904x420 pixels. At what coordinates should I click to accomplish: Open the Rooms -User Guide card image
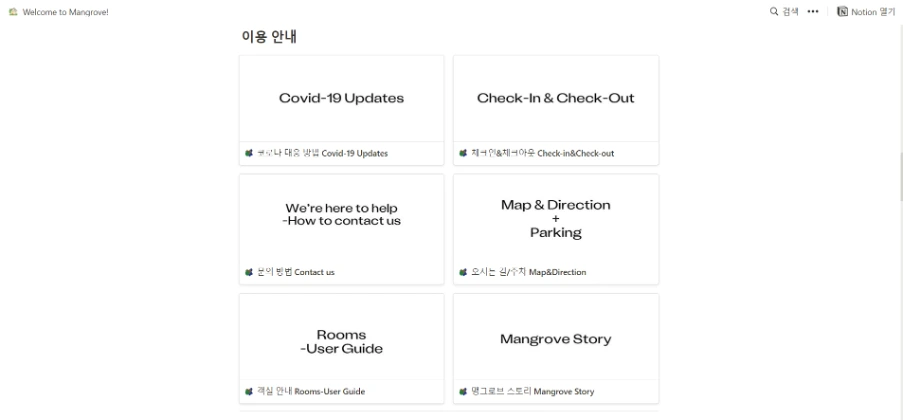[341, 337]
